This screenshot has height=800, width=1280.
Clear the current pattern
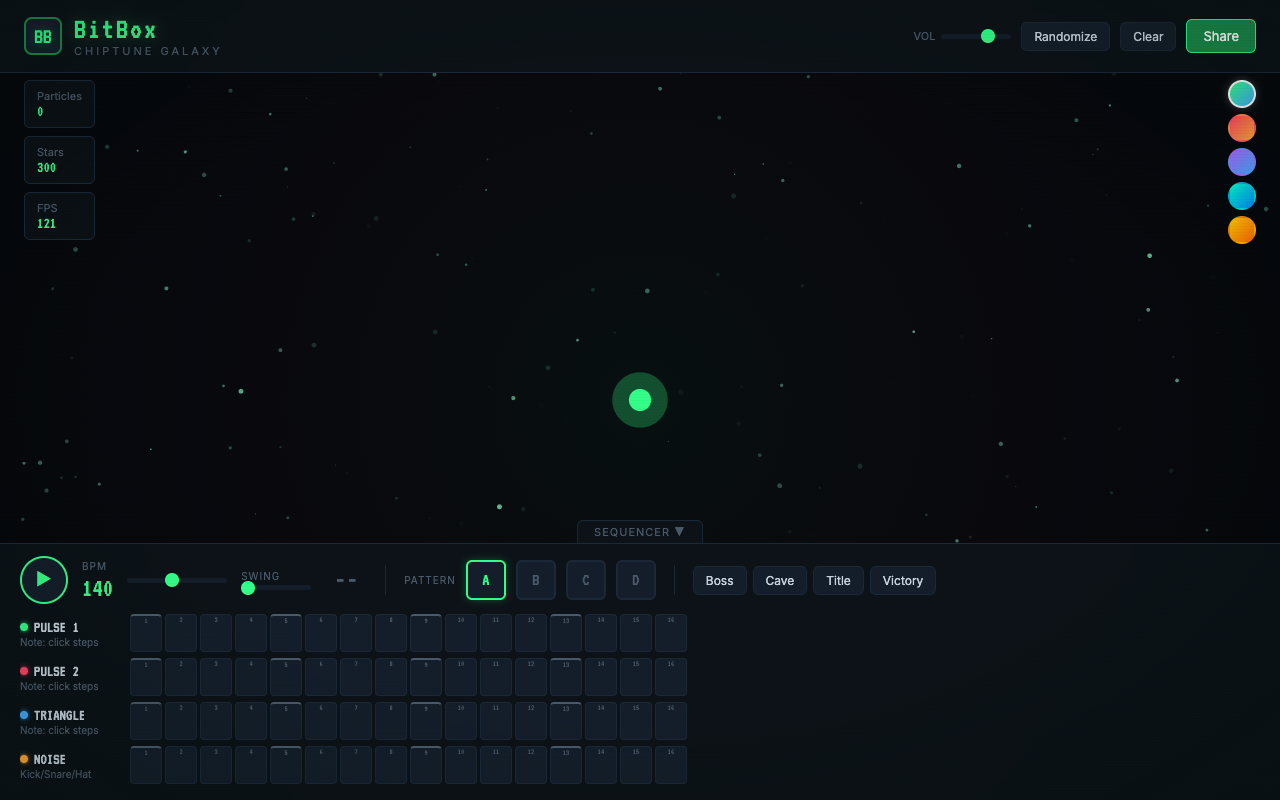[x=1148, y=36]
